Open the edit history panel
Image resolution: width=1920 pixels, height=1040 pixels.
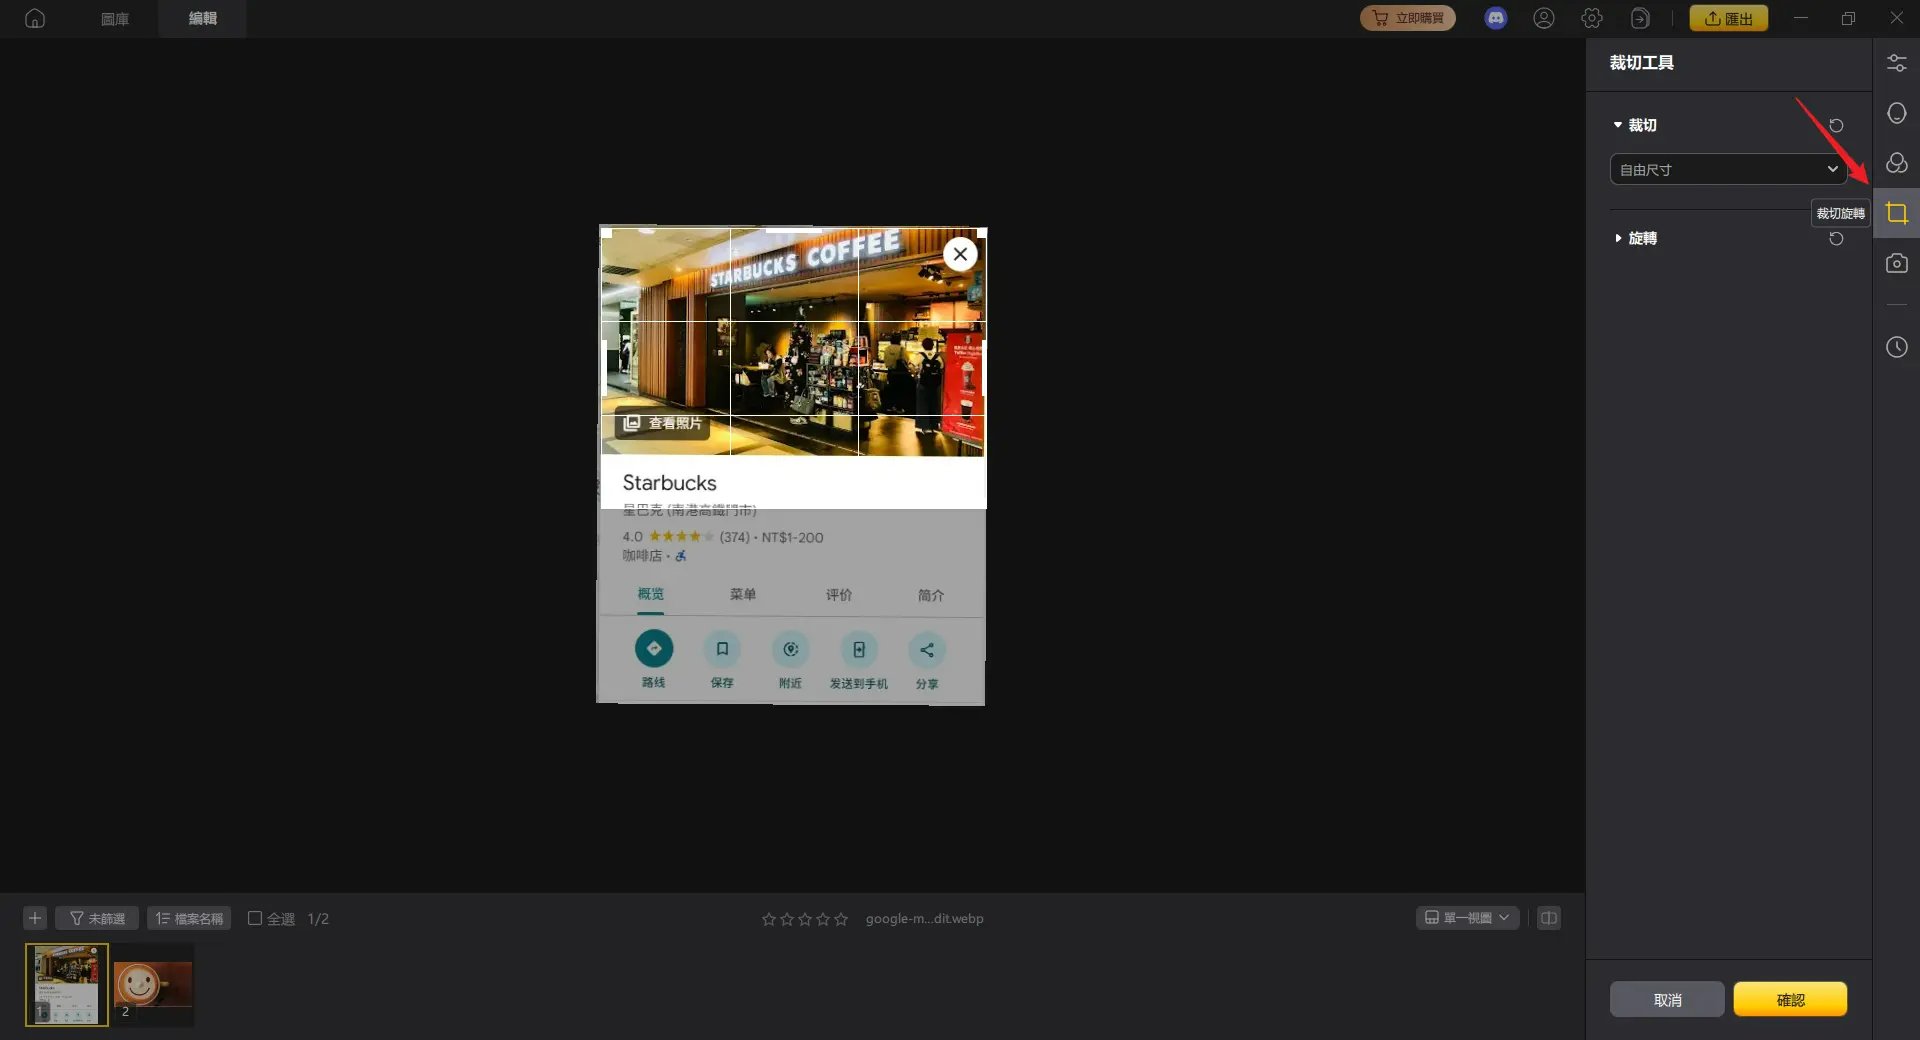pos(1896,347)
